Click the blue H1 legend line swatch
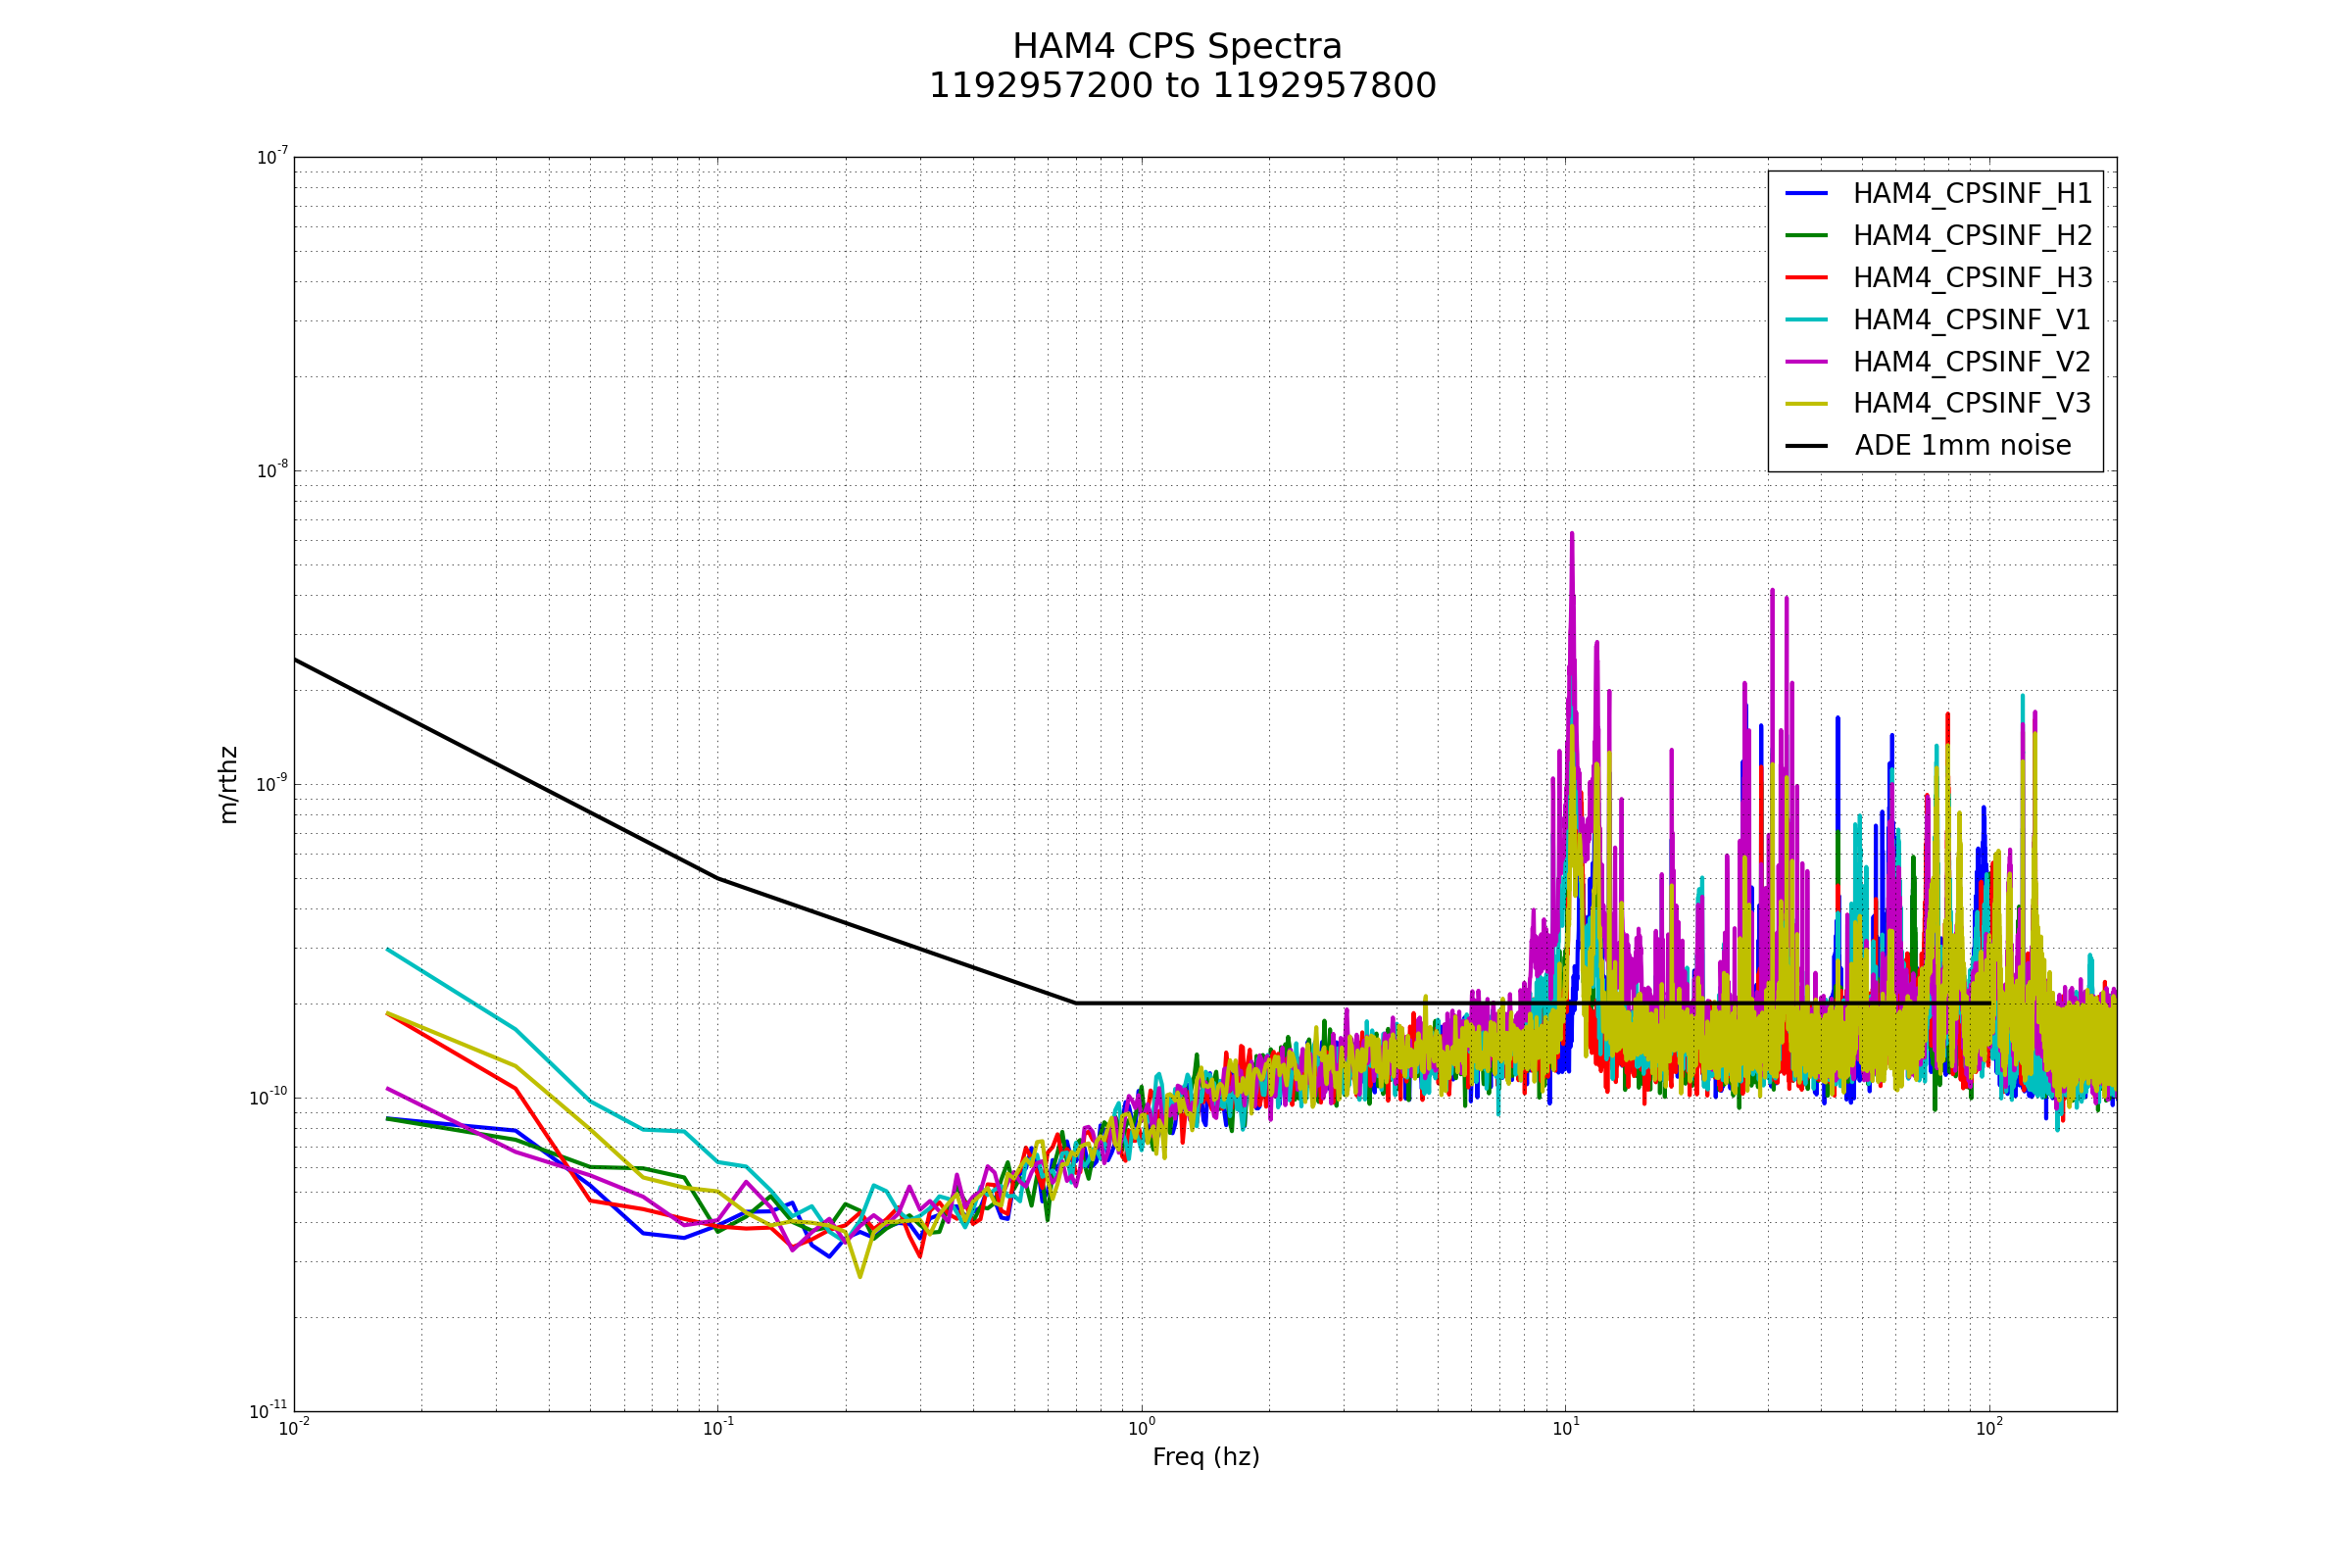Viewport: 2352px width, 1568px height. click(1806, 193)
